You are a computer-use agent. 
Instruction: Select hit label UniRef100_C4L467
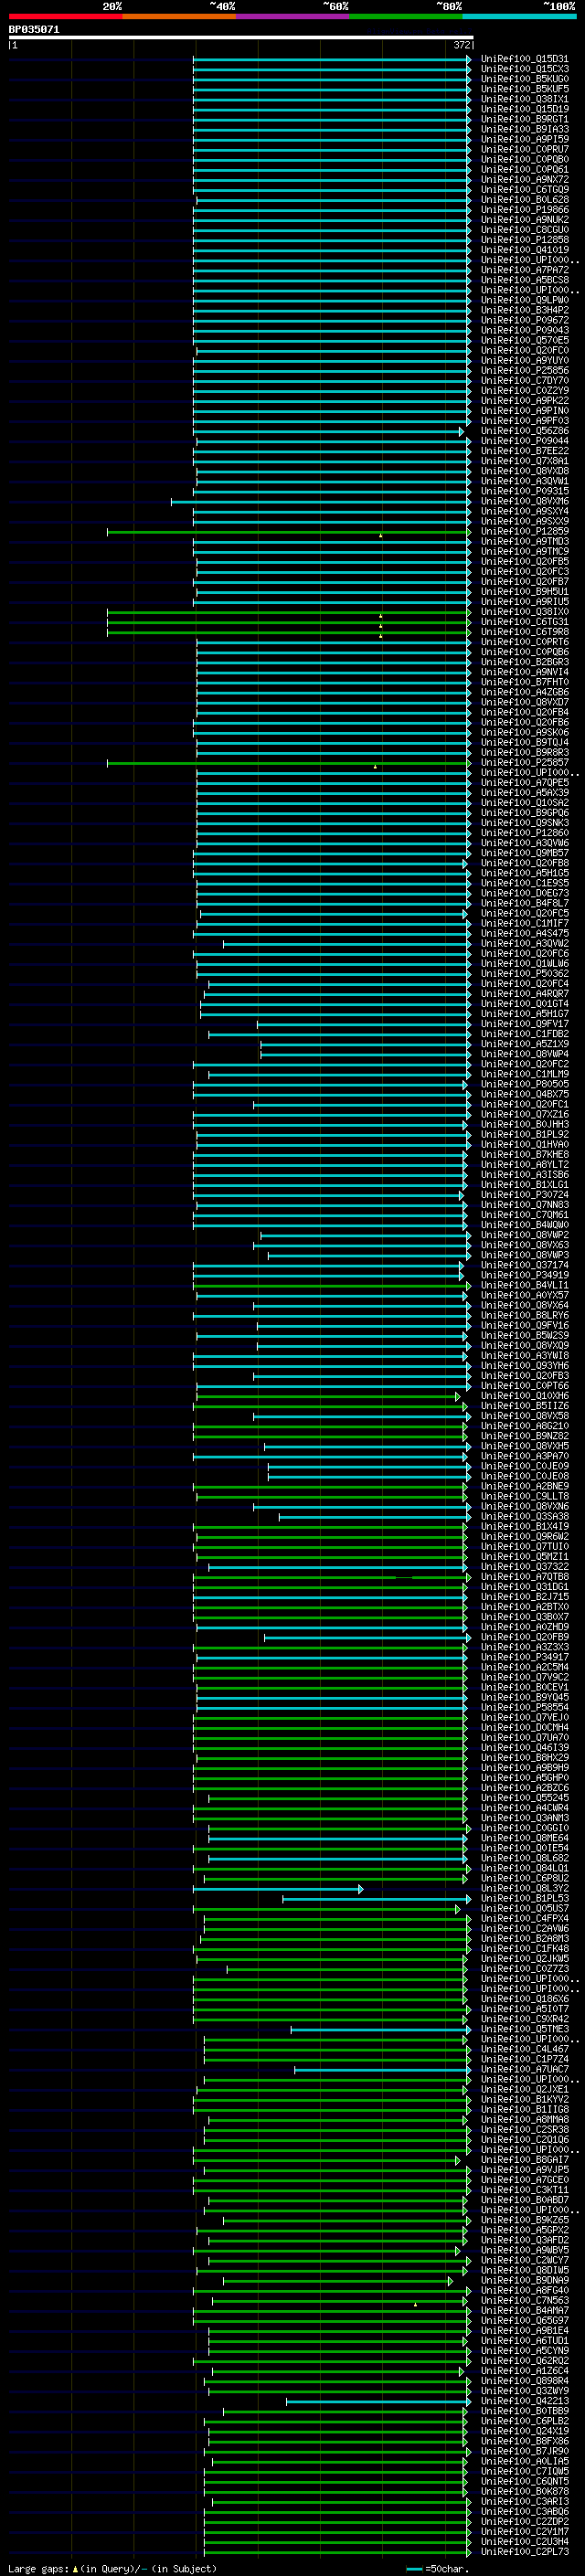click(525, 2049)
